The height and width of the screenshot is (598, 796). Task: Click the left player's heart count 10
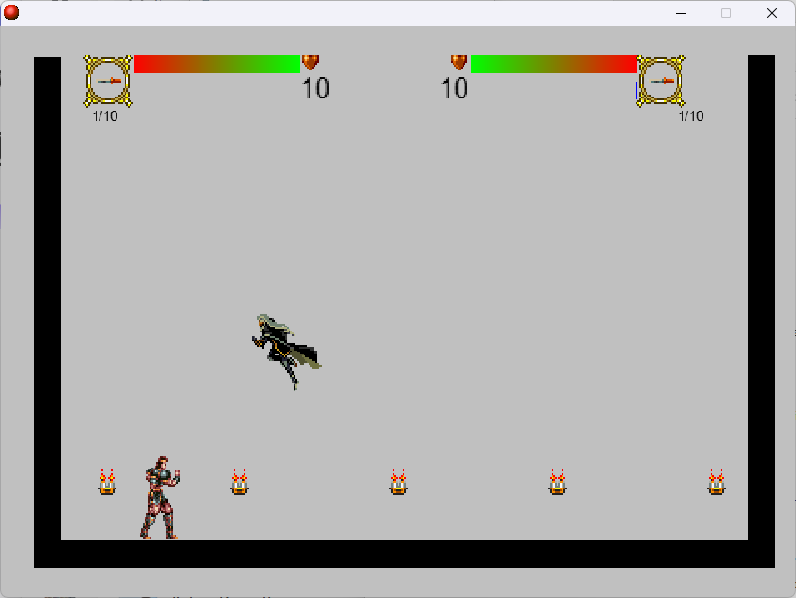pyautogui.click(x=315, y=89)
